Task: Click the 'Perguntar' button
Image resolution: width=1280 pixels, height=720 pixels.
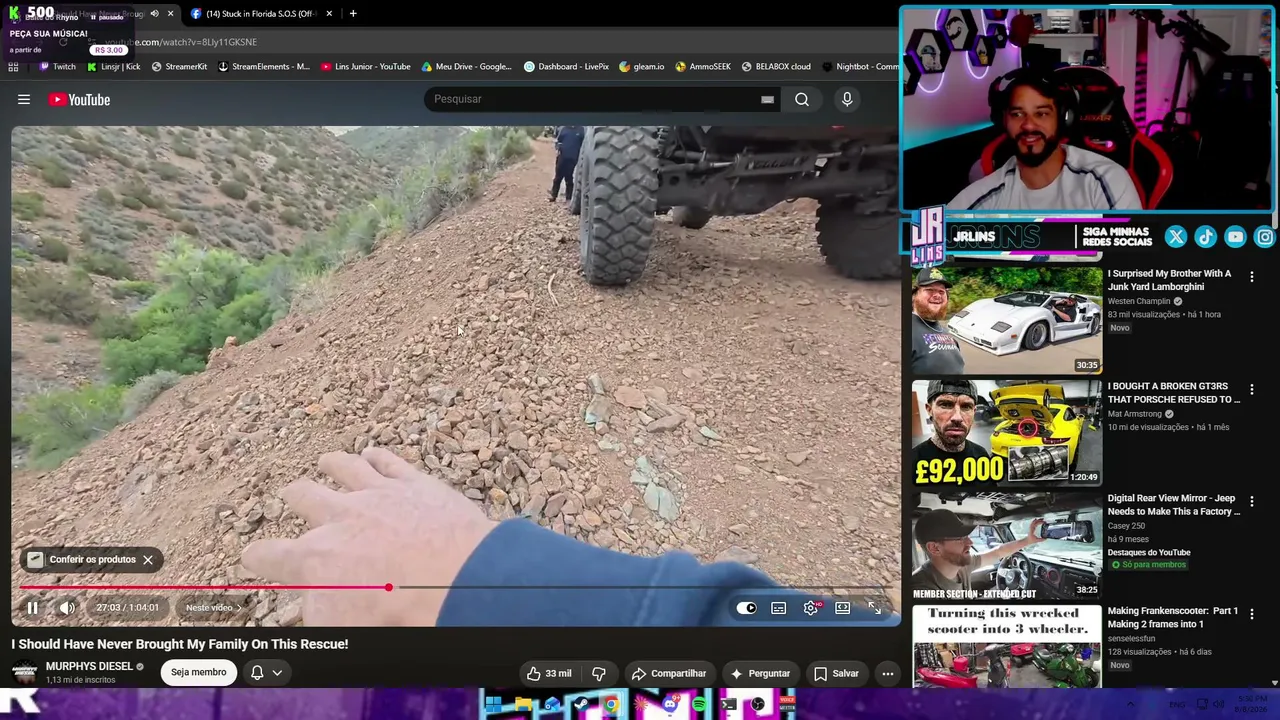Action: pos(760,674)
